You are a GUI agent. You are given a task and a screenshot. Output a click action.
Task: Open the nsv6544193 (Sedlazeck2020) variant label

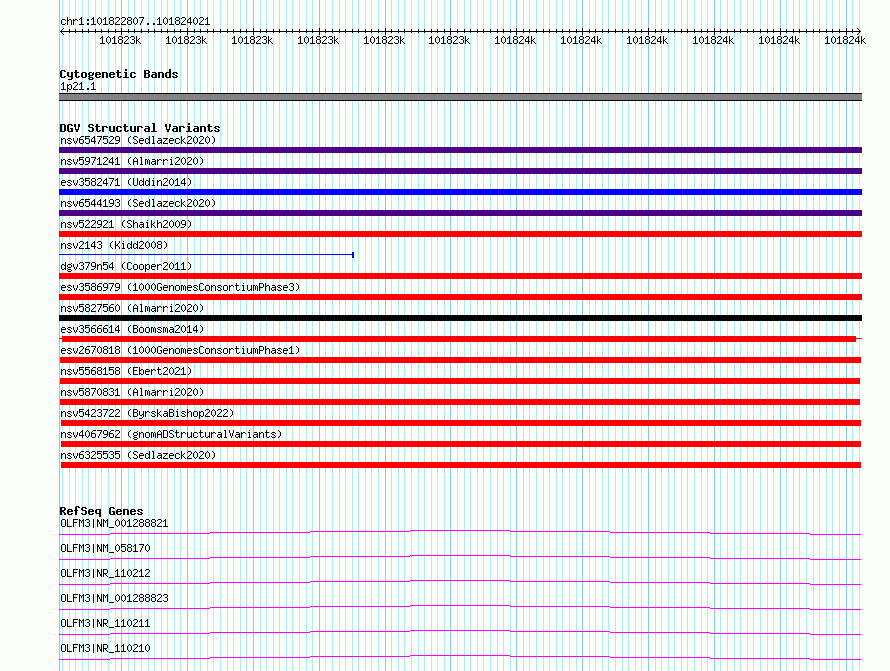pos(138,203)
